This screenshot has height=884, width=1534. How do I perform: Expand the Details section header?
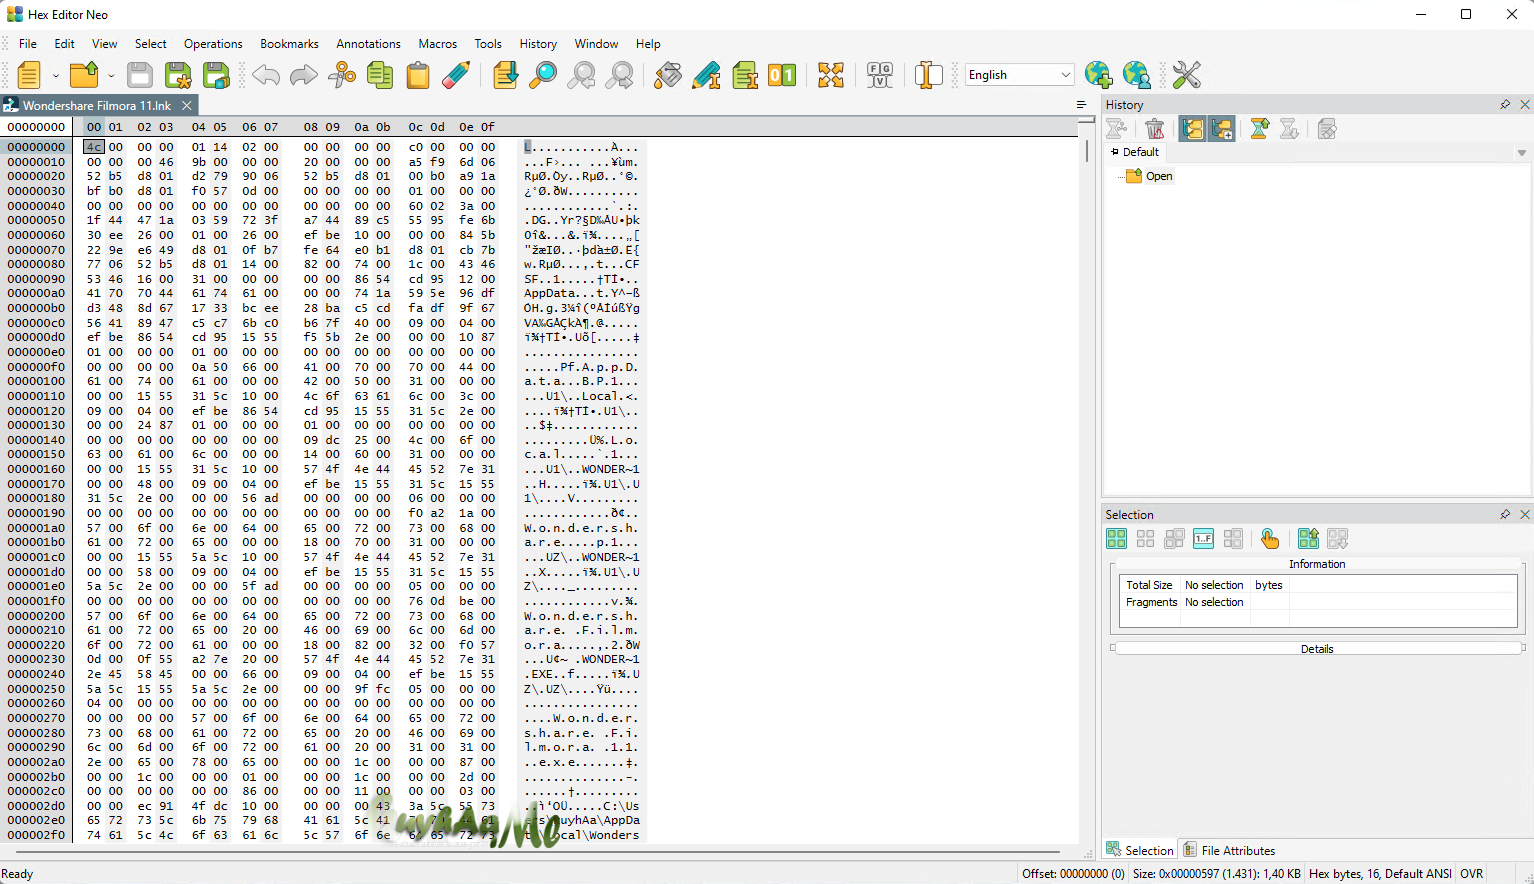[x=1317, y=649]
